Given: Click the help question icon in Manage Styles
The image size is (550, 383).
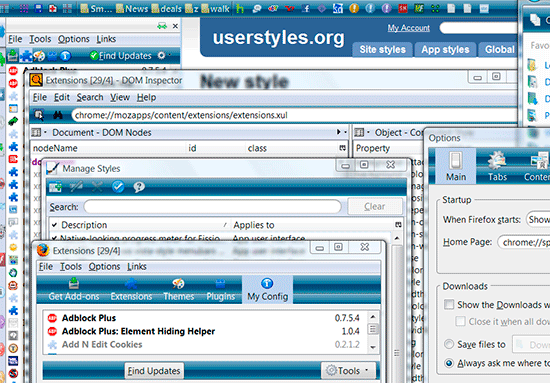Looking at the screenshot, I should 139,187.
